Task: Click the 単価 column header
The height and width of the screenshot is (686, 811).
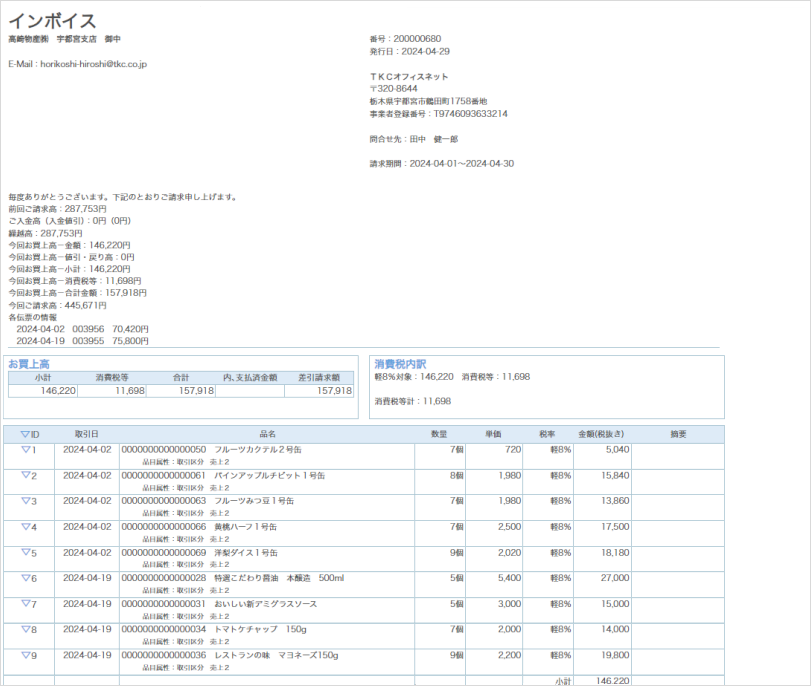Action: 493,434
